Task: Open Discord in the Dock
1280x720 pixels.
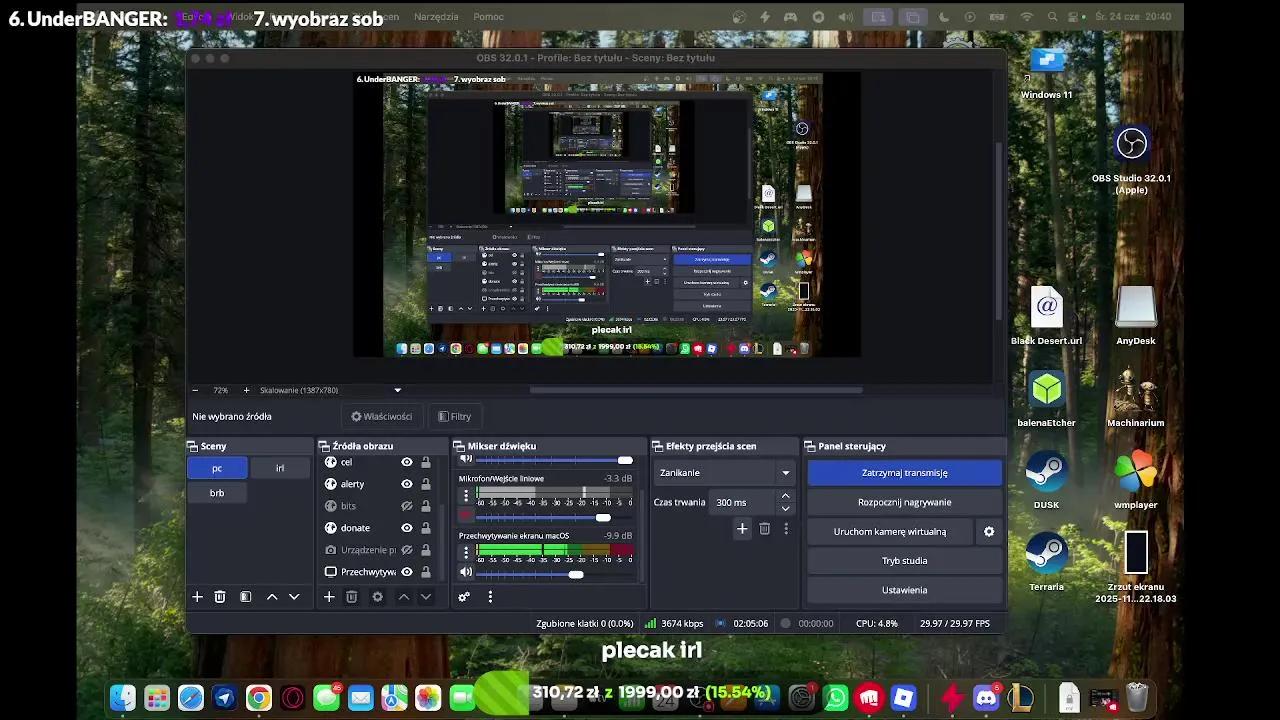Action: 987,698
